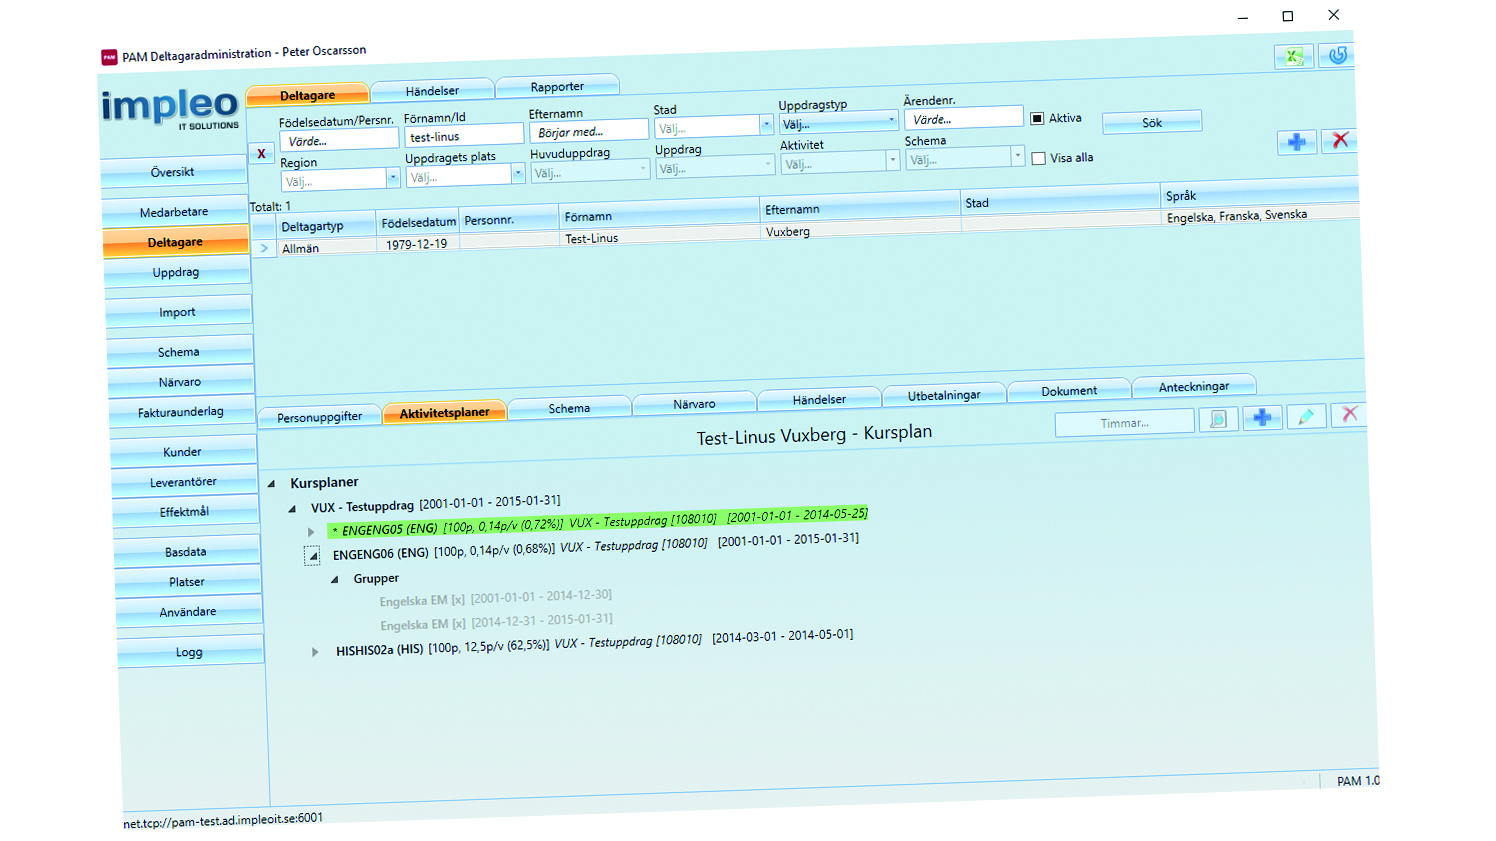Open the Logg sidebar button

tap(189, 652)
